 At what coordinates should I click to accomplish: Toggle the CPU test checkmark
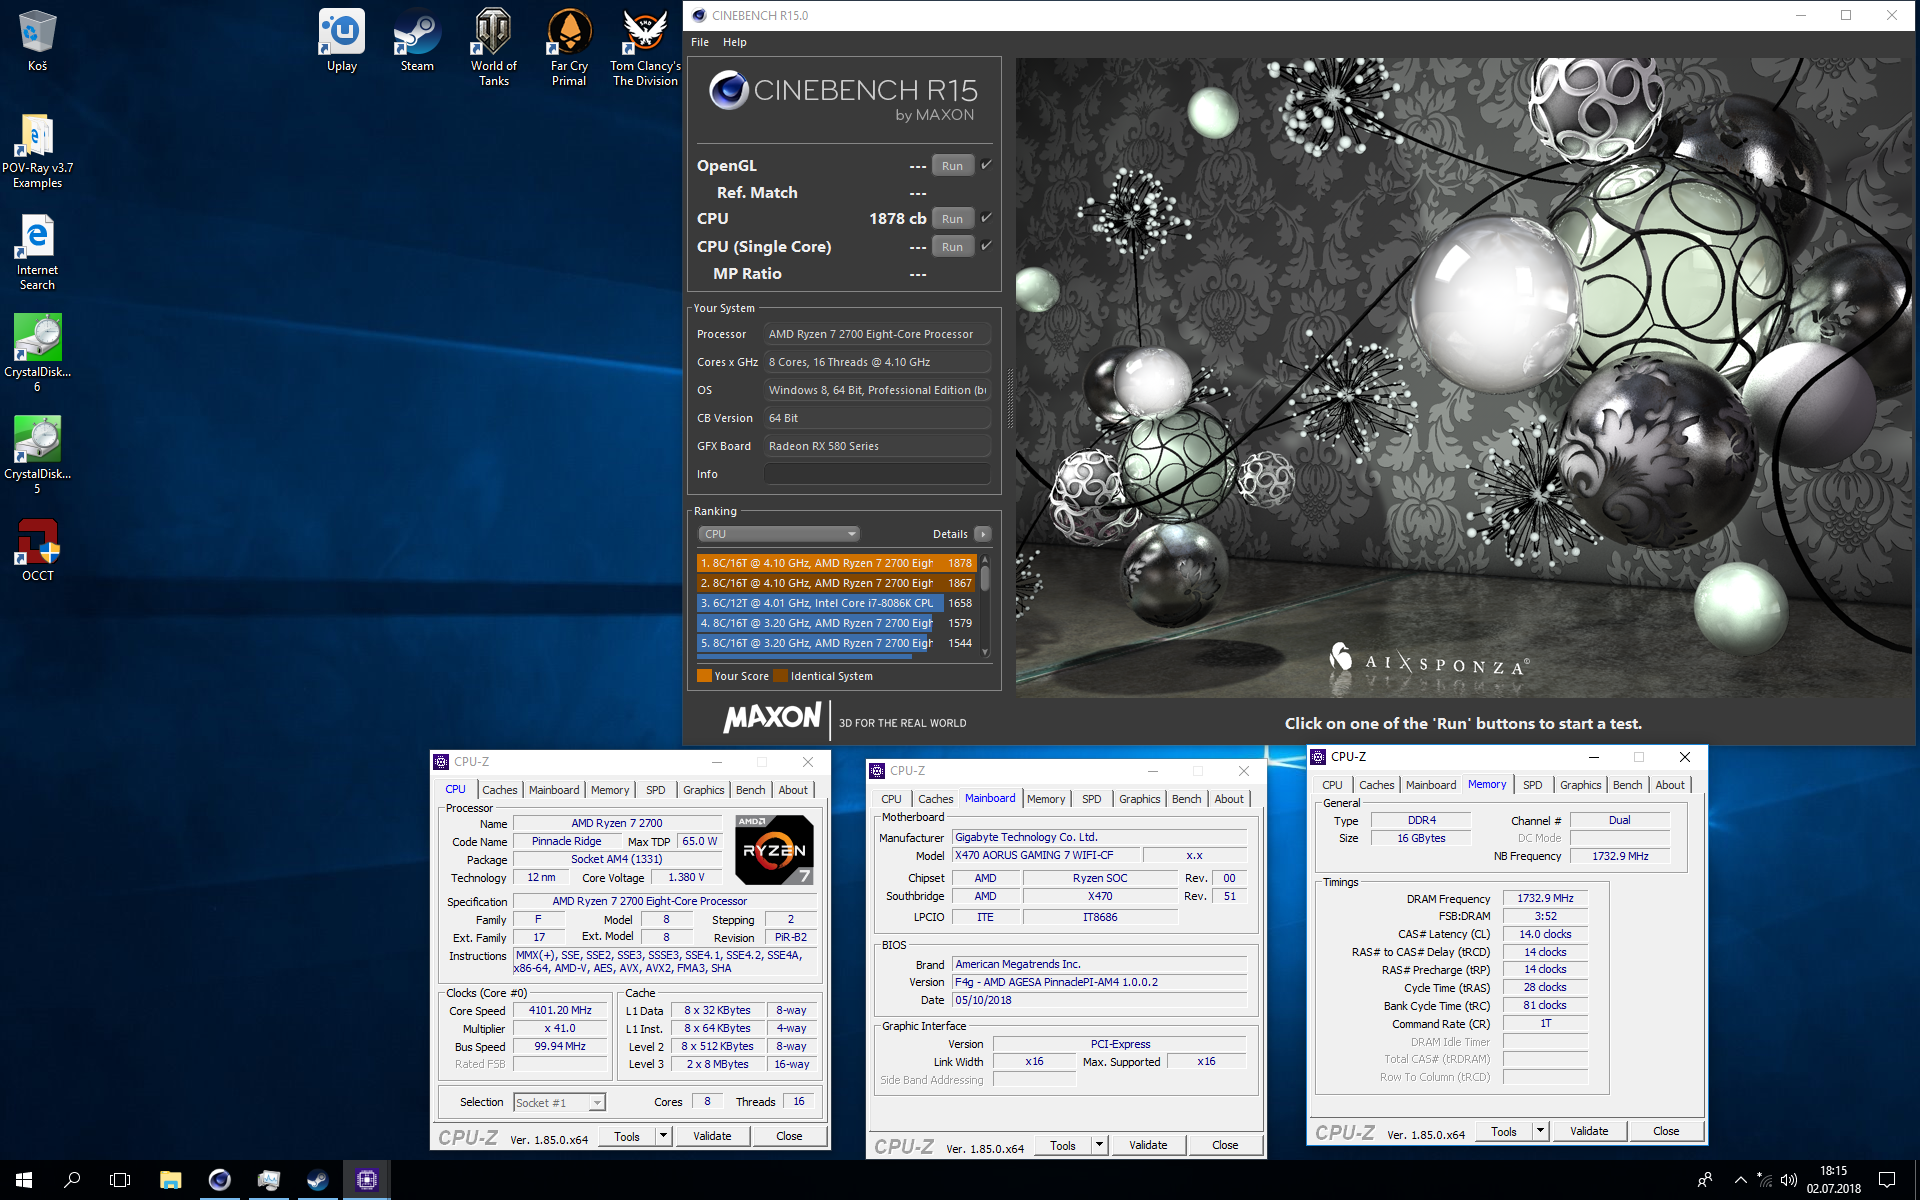(x=986, y=217)
